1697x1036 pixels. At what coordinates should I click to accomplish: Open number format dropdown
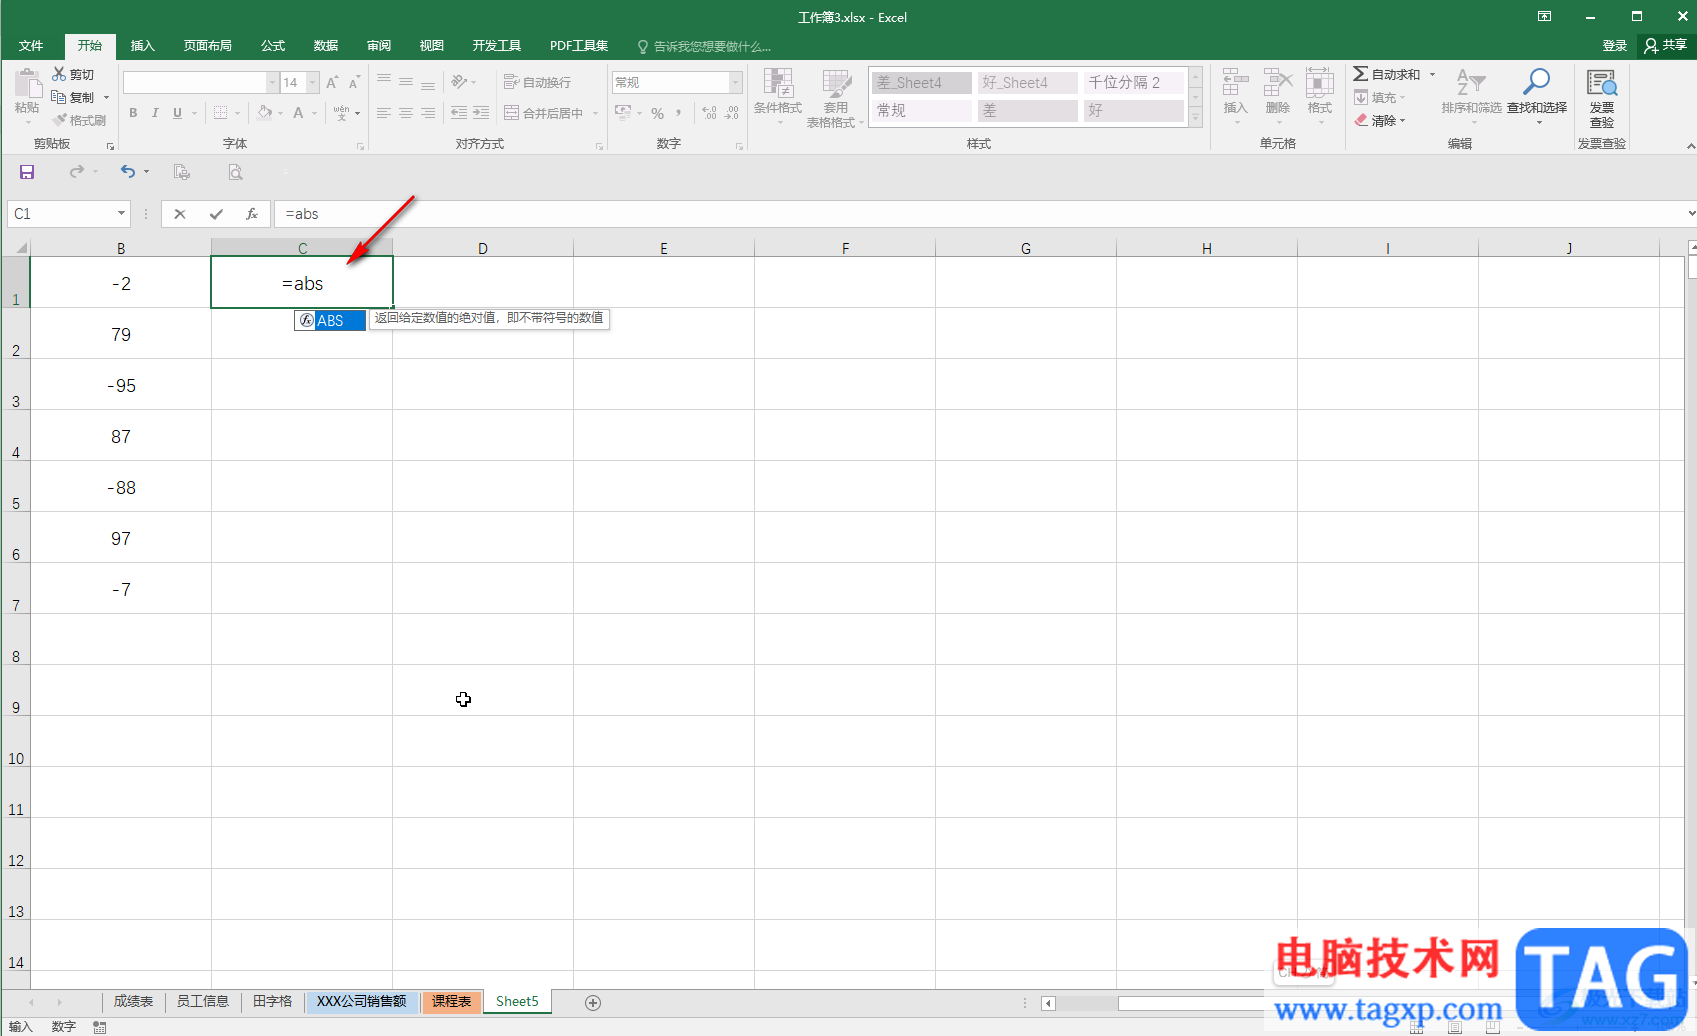pos(736,82)
